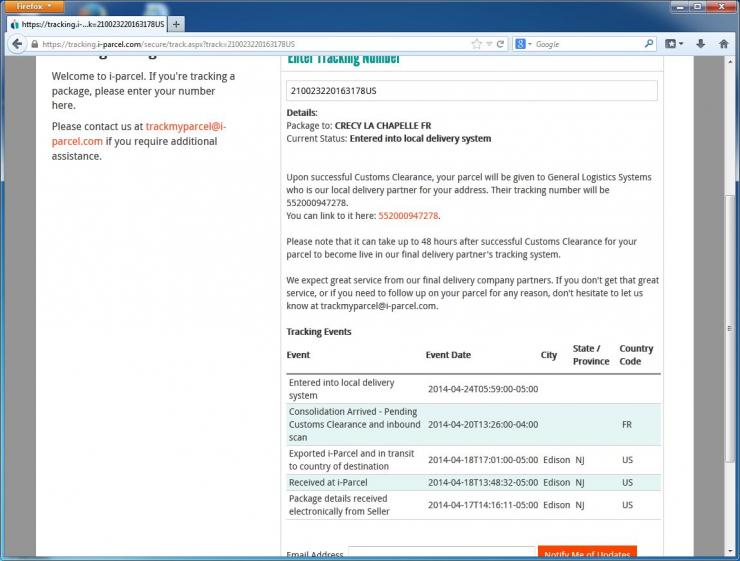Open the Firefox menu button
The height and width of the screenshot is (561, 740).
[34, 6]
